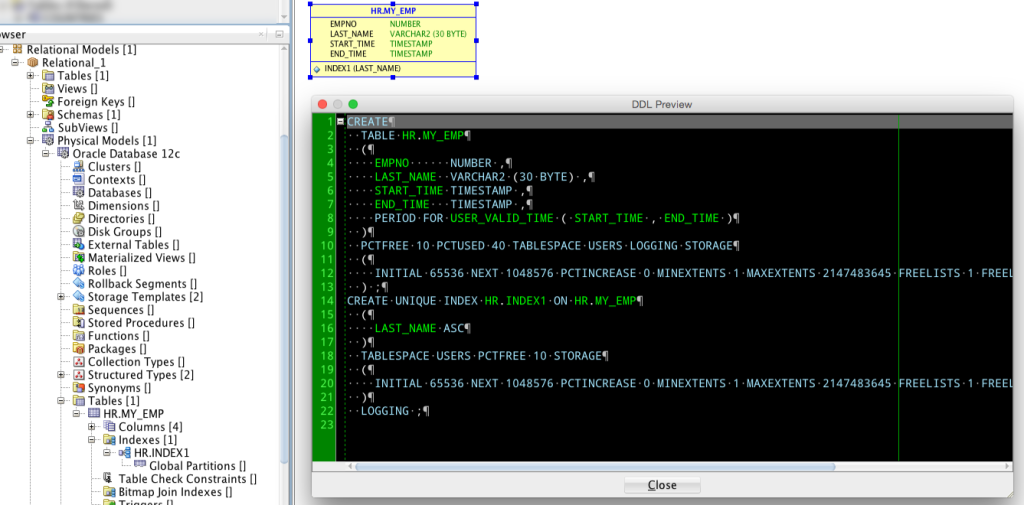Click the LAST_NAME column in diagram table

(351, 33)
